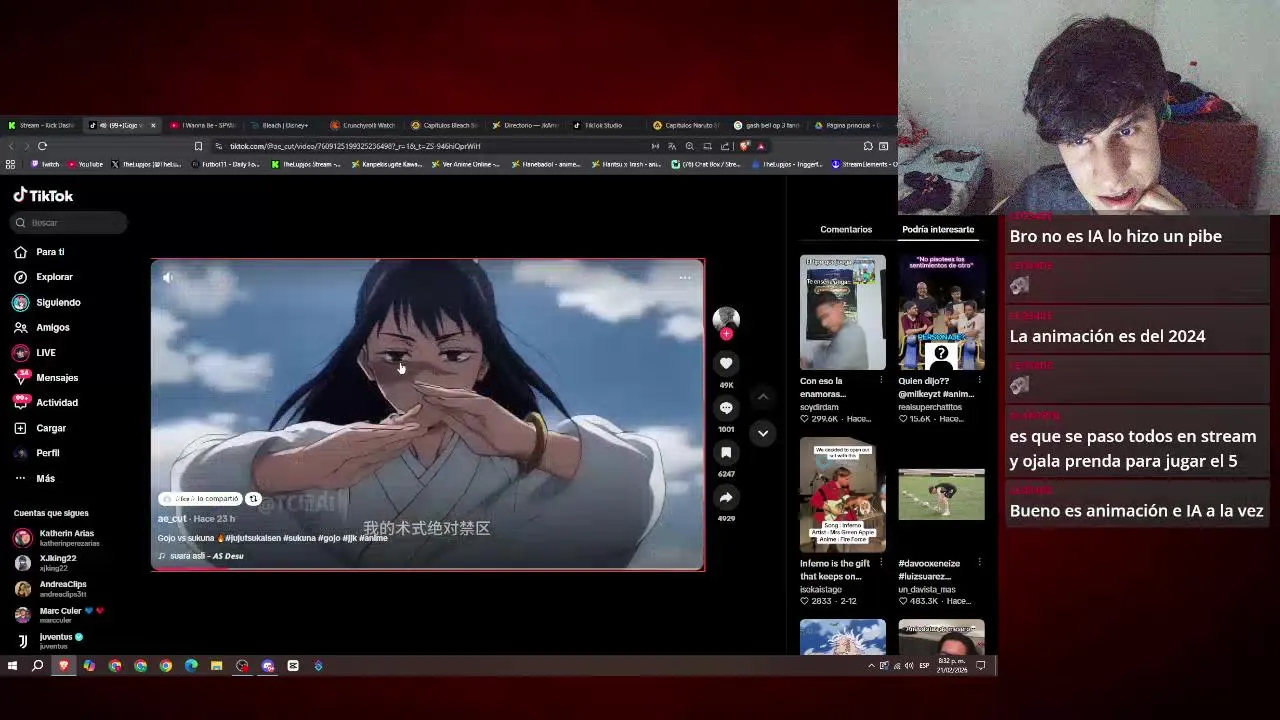Screen dimensions: 1280x720
Task: Open Microsoft Edge from taskbar
Action: coord(191,666)
